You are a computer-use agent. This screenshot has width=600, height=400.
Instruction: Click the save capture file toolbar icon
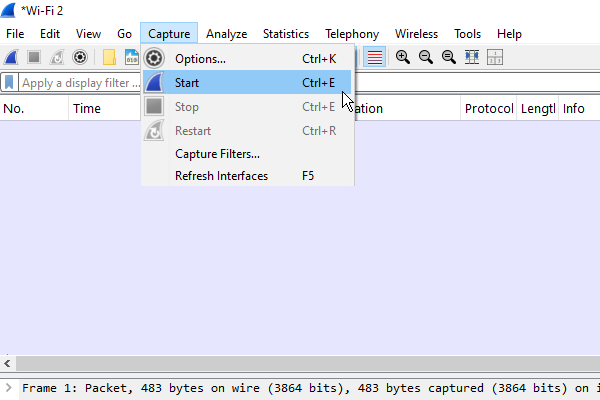click(132, 57)
